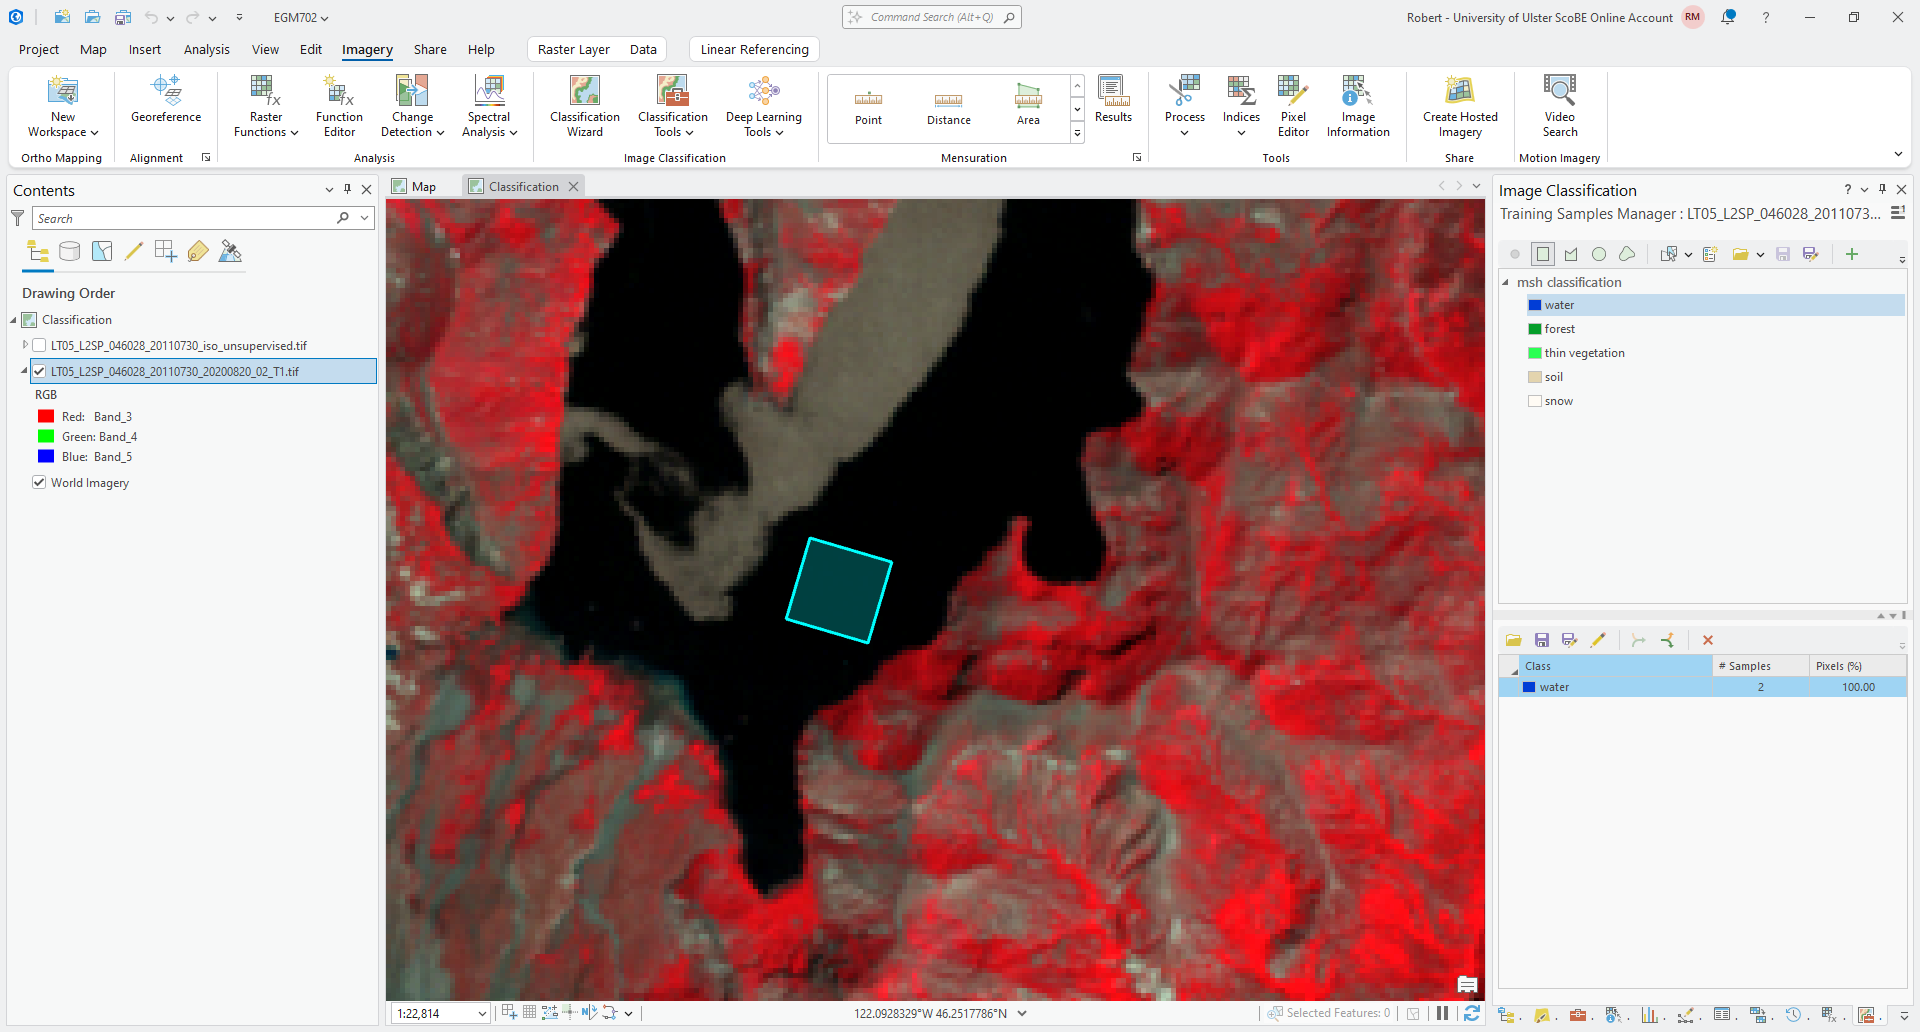
Task: Uncheck the World Imagery layer
Action: (40, 482)
